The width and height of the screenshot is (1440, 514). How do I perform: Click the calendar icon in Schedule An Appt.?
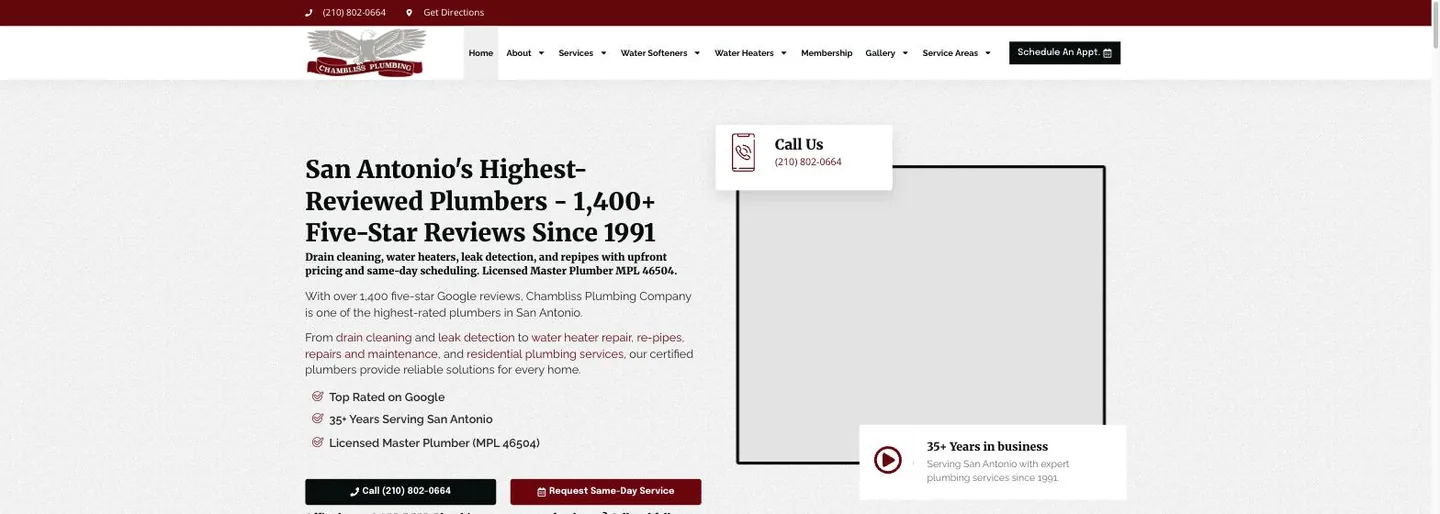click(x=1107, y=53)
